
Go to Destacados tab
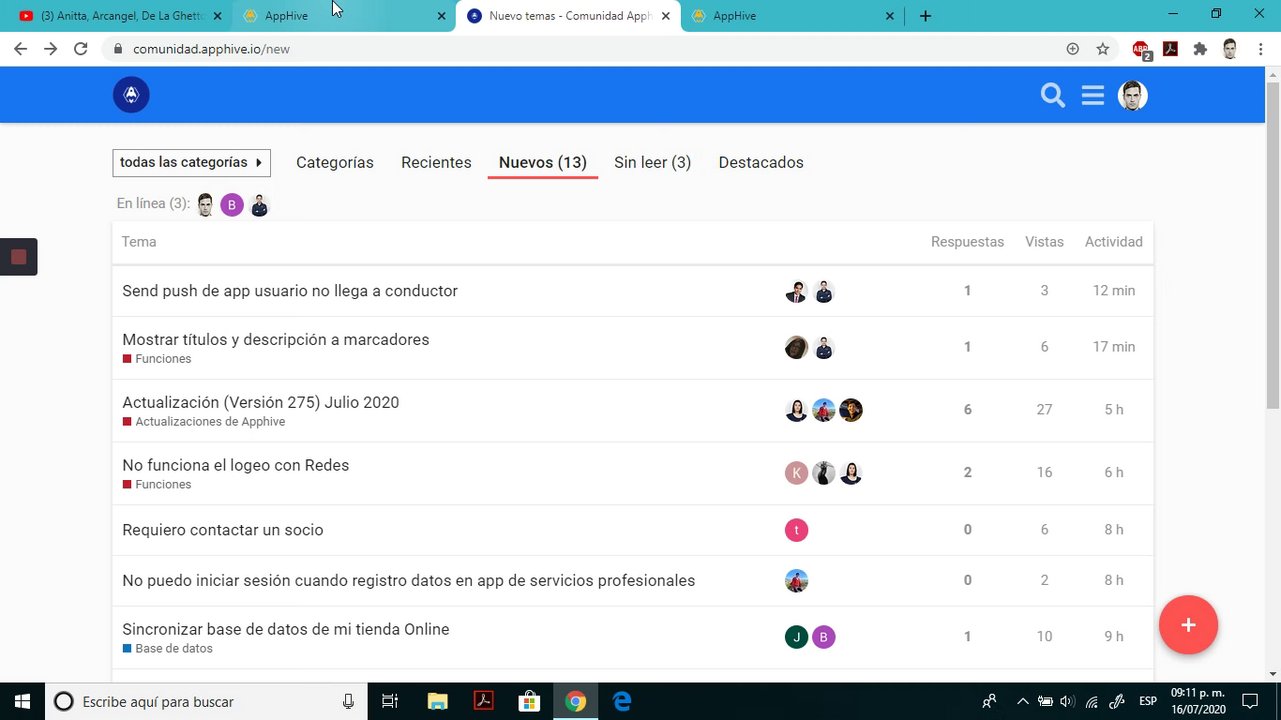point(761,162)
